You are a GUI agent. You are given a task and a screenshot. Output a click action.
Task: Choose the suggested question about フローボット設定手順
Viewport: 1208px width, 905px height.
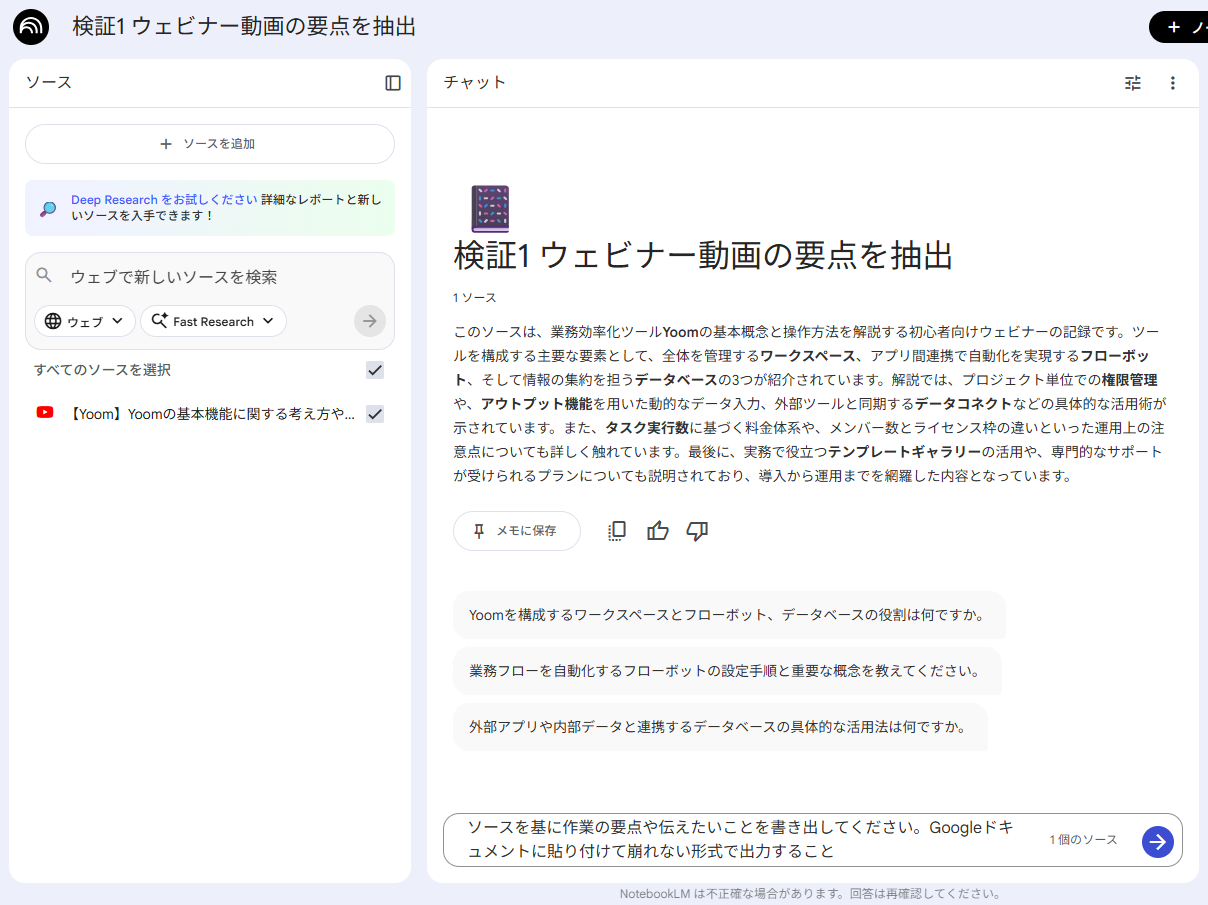coord(725,671)
